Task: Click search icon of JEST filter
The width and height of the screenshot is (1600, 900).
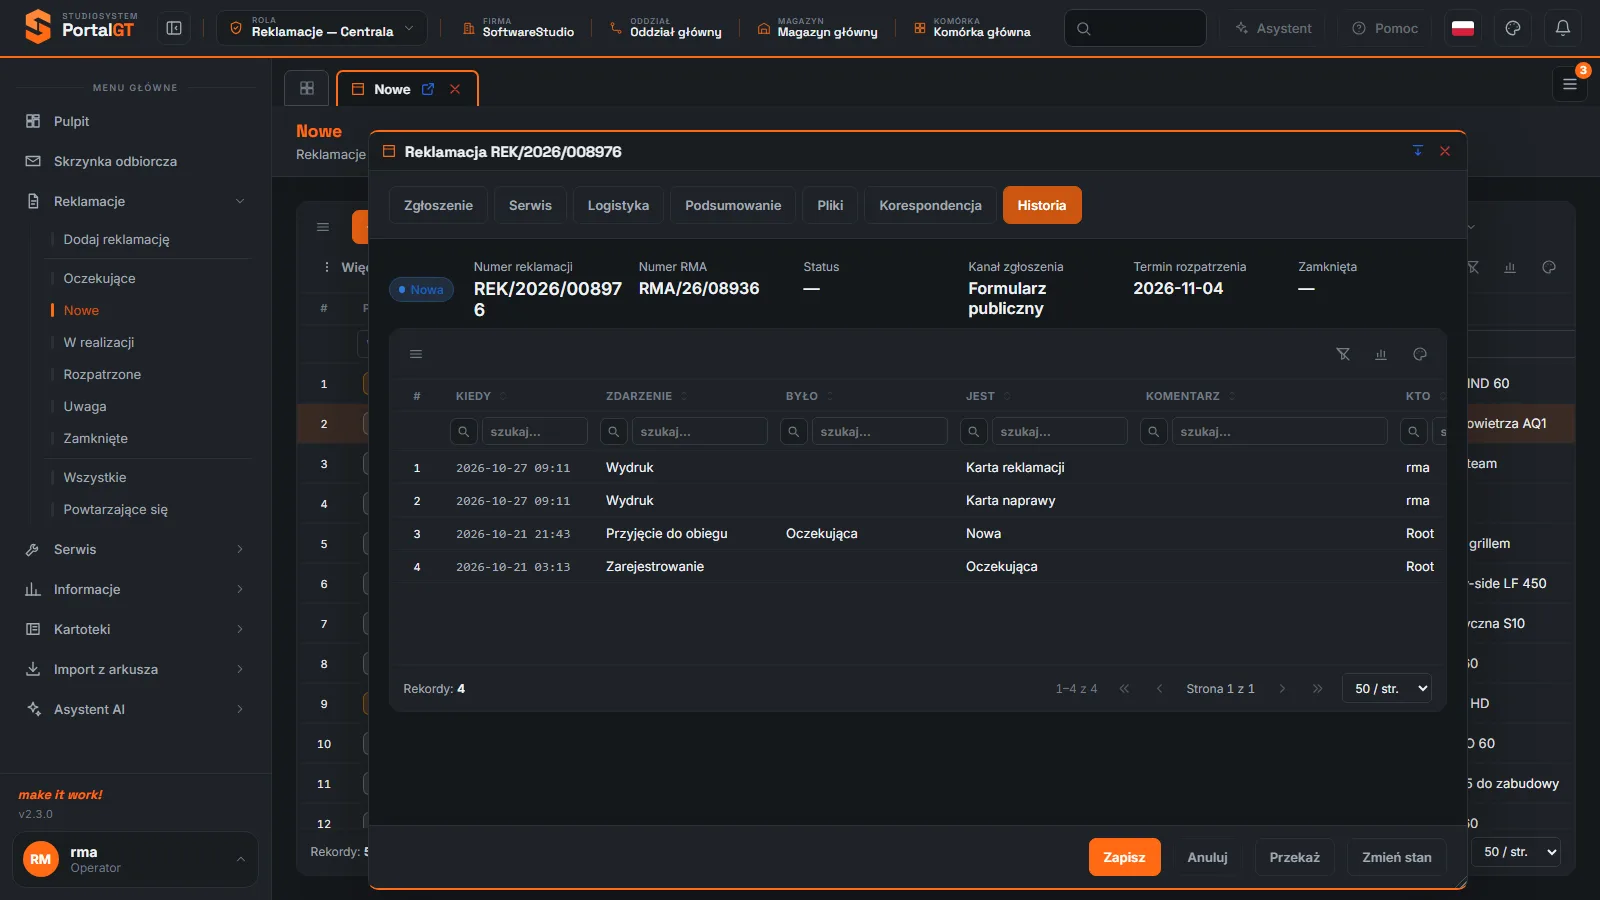Action: click(973, 431)
